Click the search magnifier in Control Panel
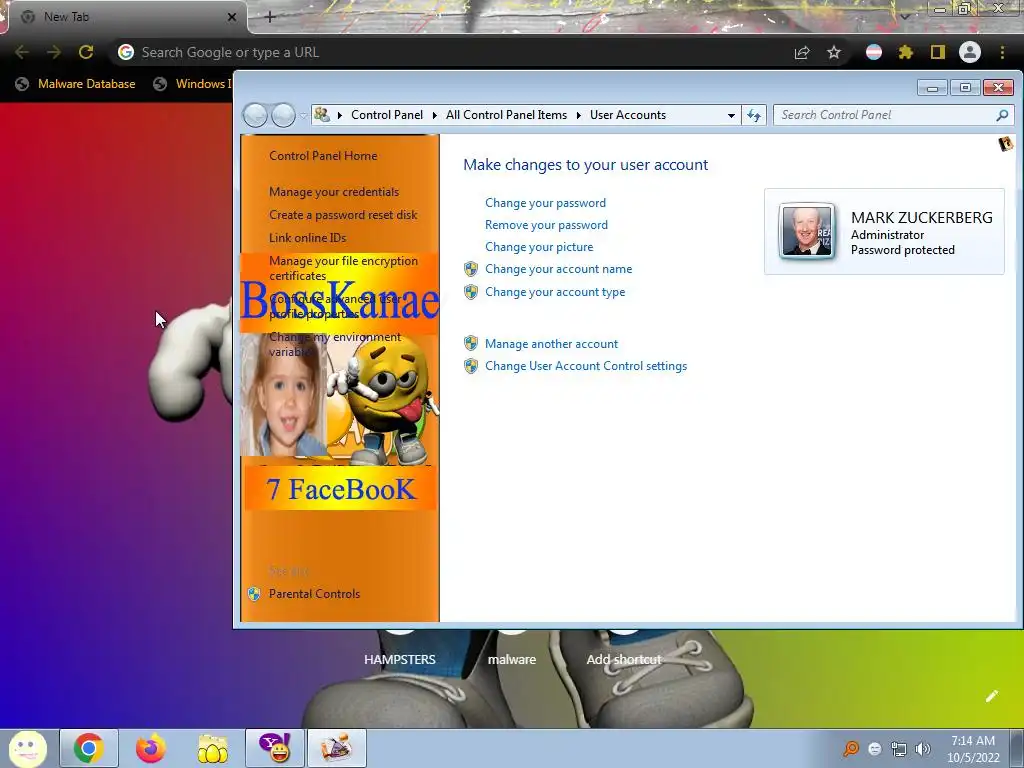The width and height of the screenshot is (1024, 768). (x=1002, y=115)
